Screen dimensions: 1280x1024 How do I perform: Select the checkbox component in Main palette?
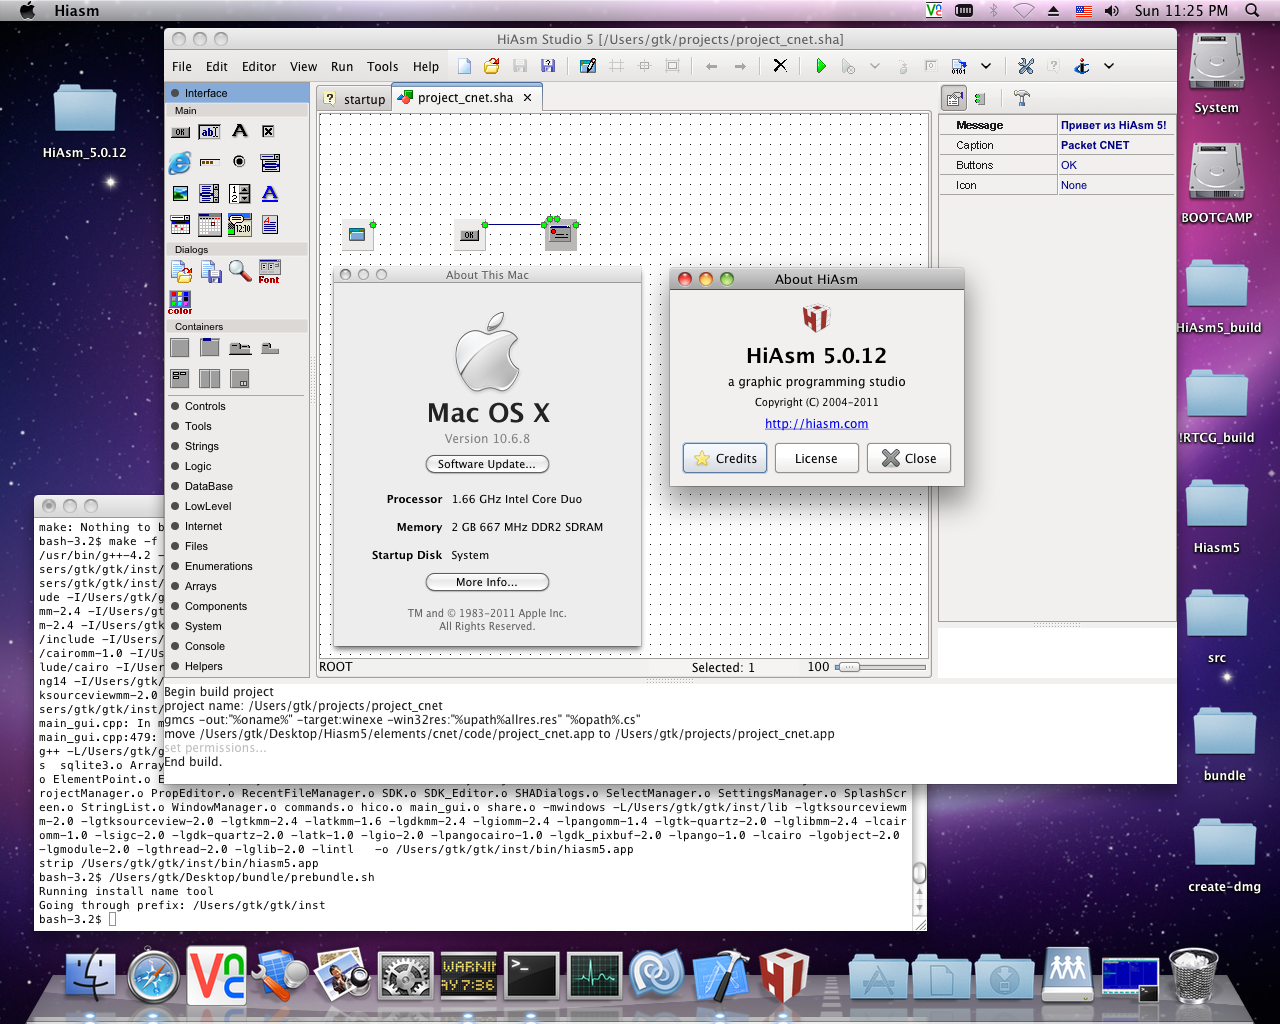(268, 132)
